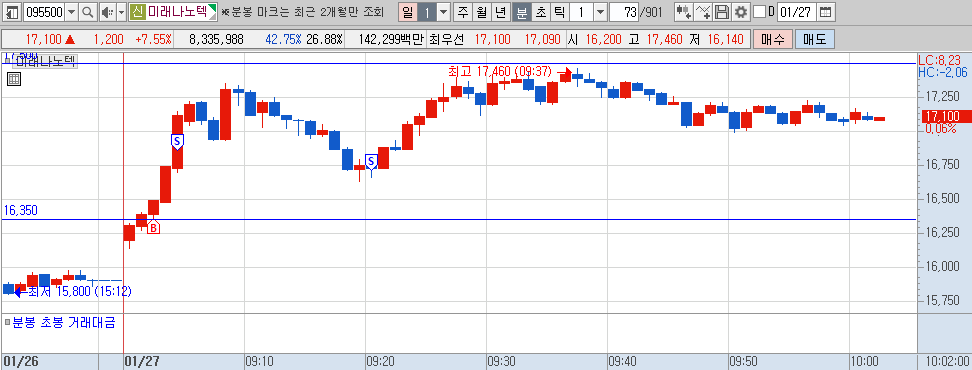Click the stock code input field 095500

[43, 12]
